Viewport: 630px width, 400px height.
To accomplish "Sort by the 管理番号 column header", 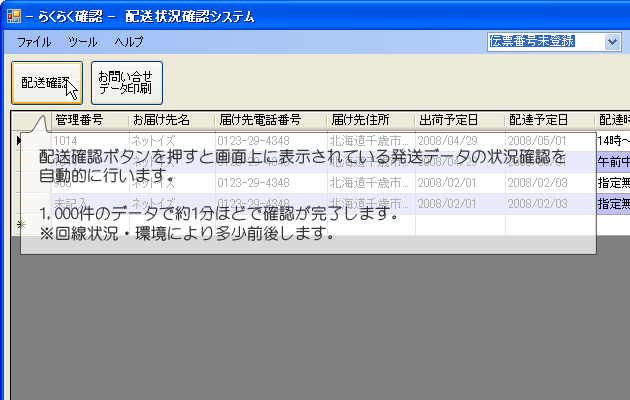I will tap(79, 120).
